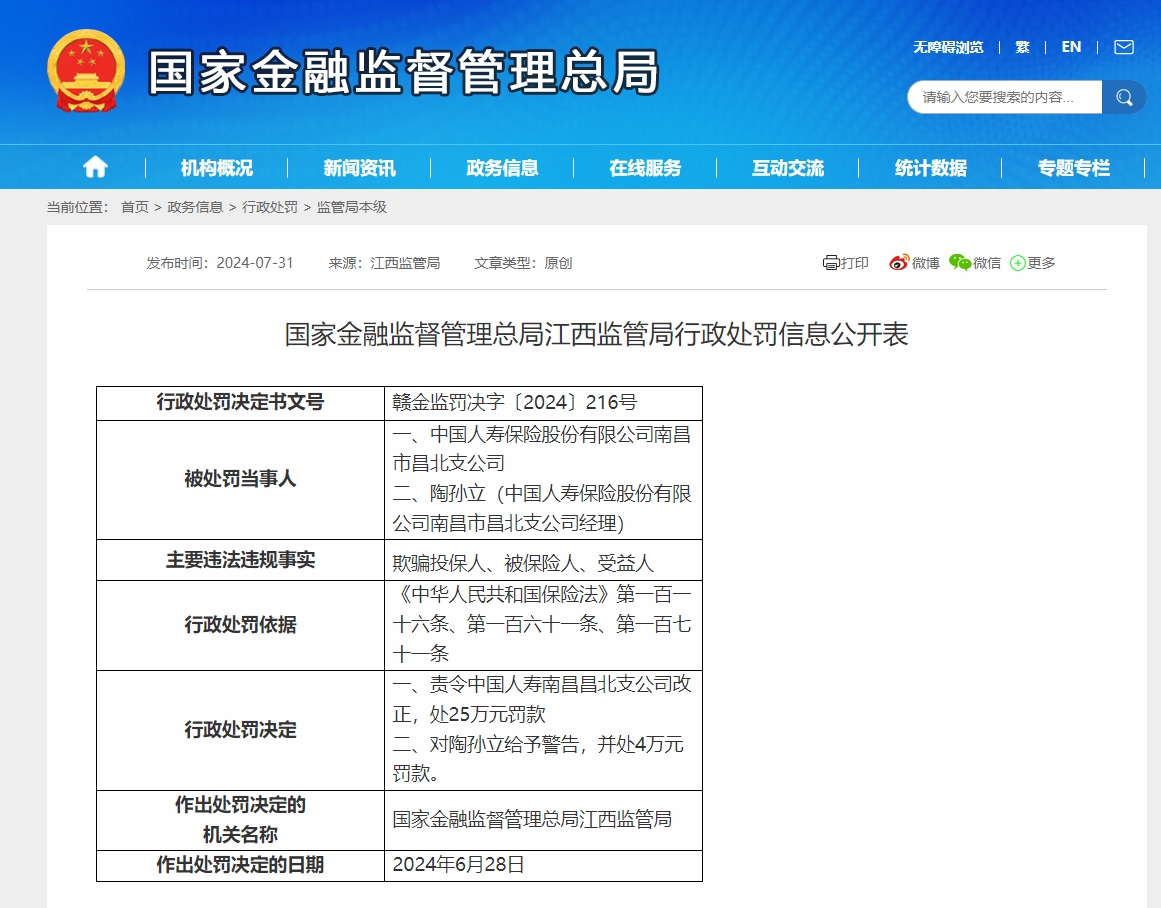
Task: Click header cell 行政处罚决定
Action: click(x=241, y=730)
